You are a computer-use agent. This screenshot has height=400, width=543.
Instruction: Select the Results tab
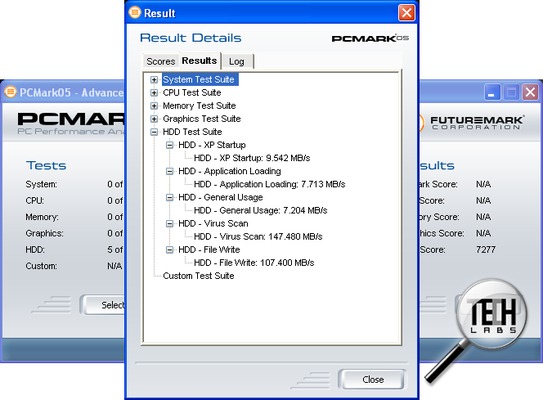[199, 61]
